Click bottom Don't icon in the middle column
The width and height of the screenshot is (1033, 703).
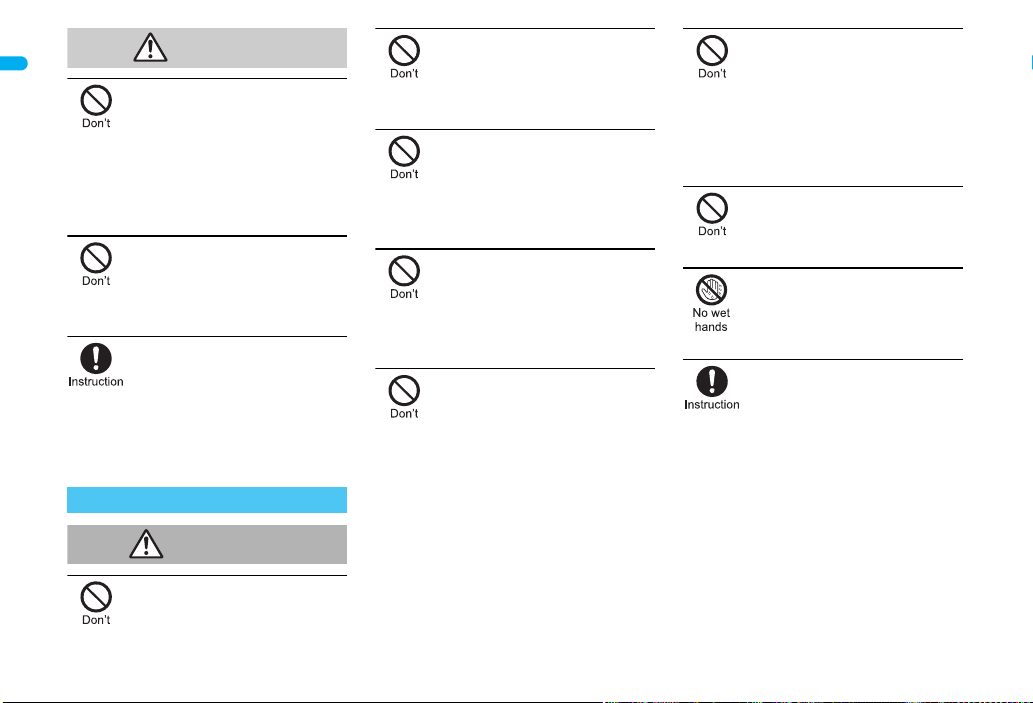coord(405,391)
